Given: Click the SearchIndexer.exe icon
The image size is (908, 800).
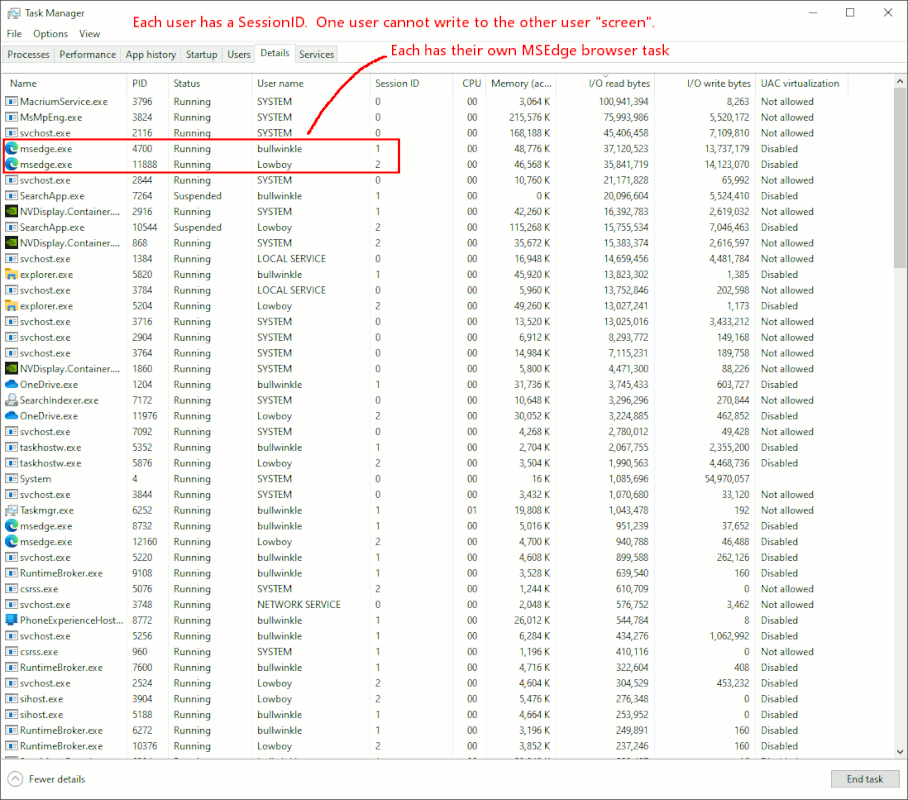Looking at the screenshot, I should pyautogui.click(x=11, y=400).
